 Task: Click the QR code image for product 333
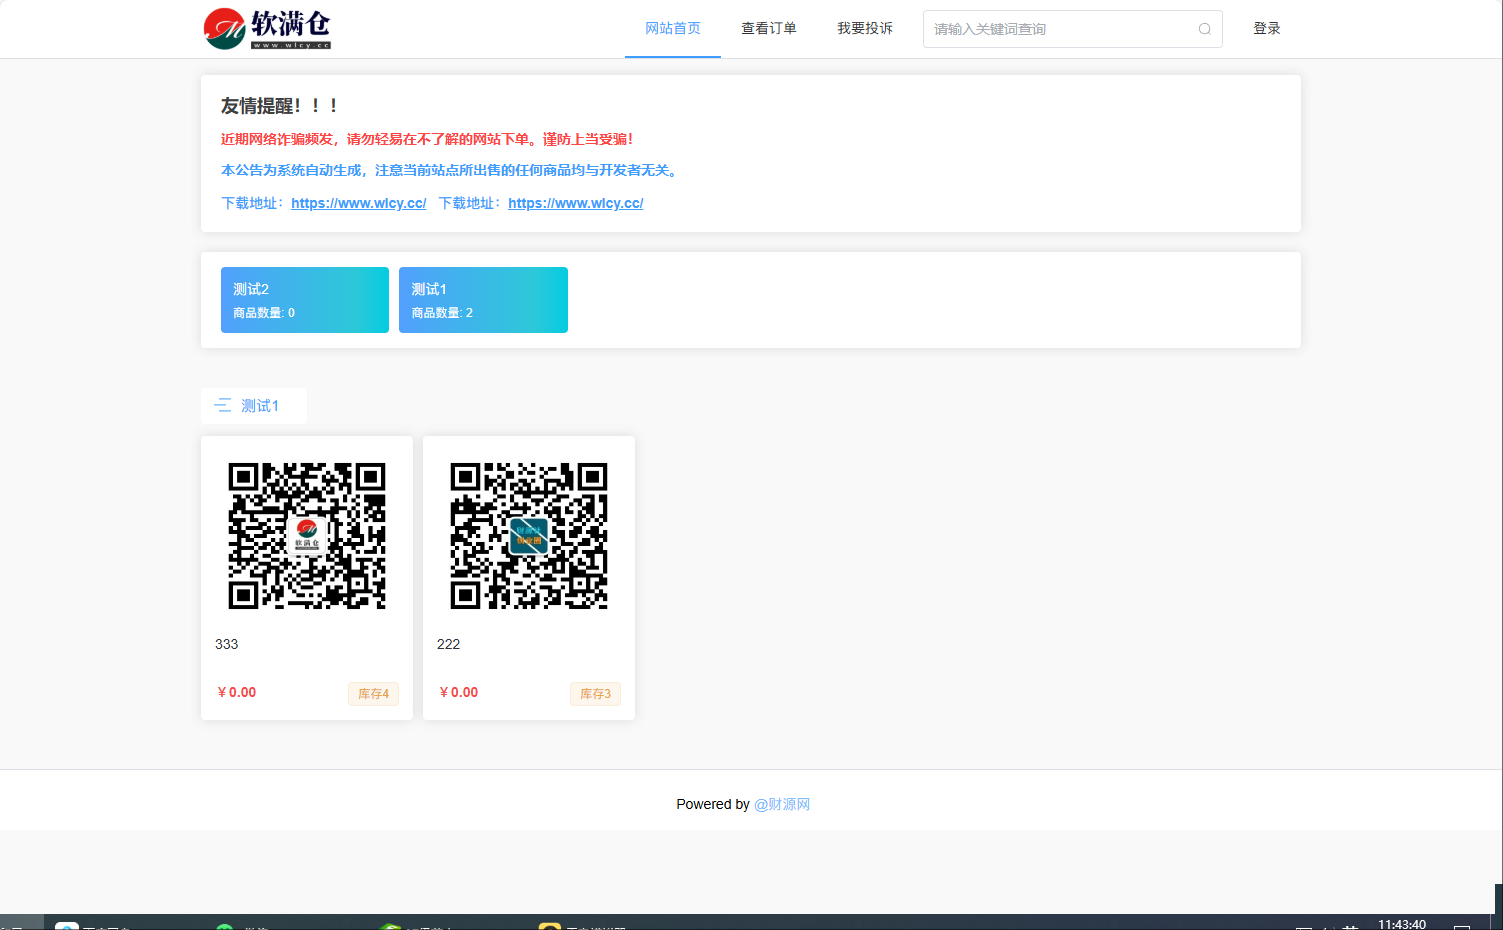tap(307, 536)
